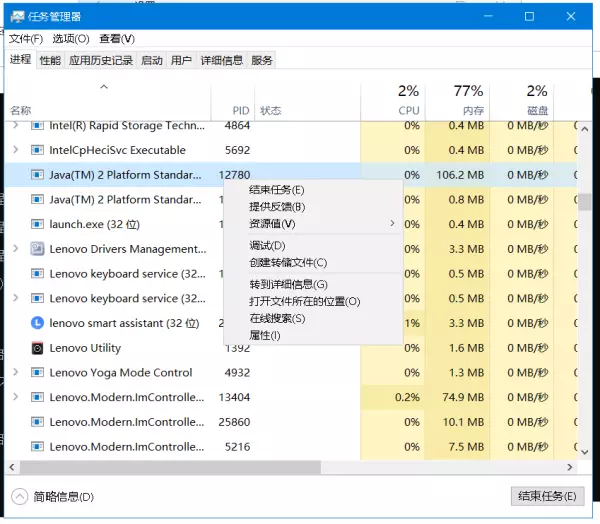Click the Lenovo Drivers Management icon

pyautogui.click(x=37, y=249)
